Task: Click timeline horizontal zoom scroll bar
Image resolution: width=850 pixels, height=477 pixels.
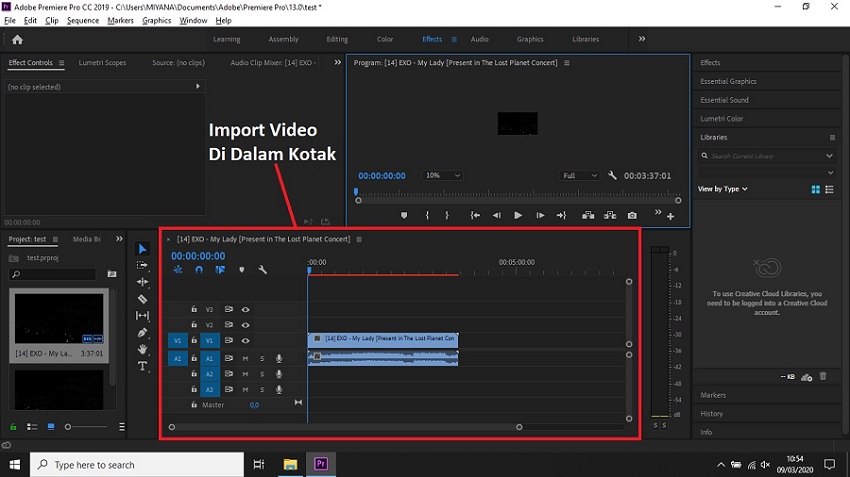Action: tap(345, 427)
